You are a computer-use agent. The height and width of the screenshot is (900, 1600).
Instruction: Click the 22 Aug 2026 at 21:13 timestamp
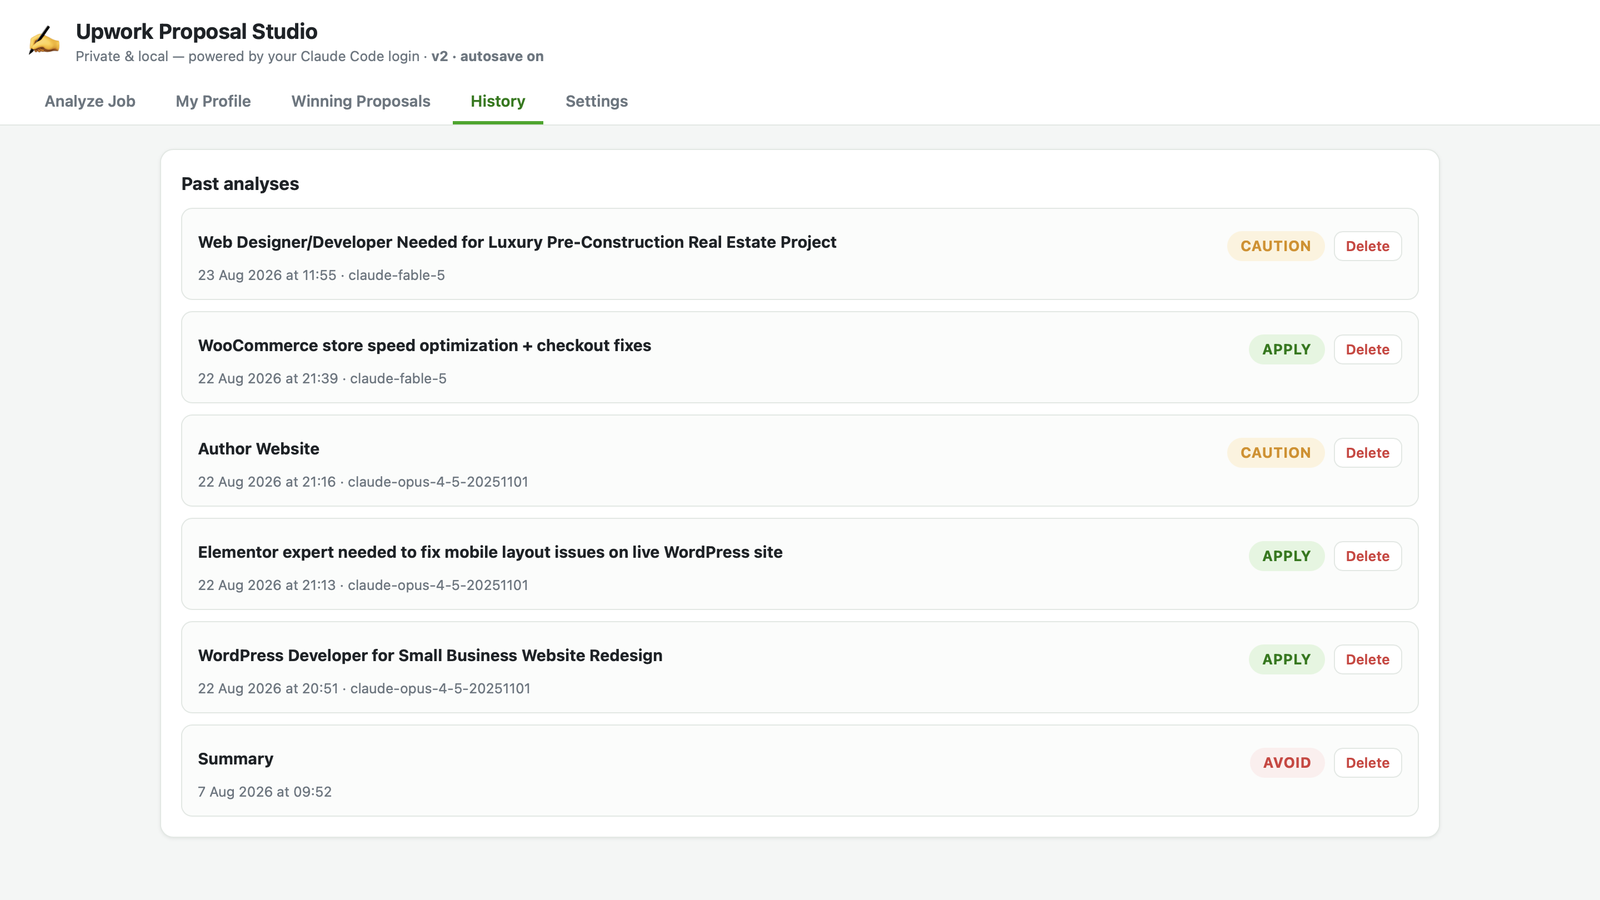coord(267,585)
